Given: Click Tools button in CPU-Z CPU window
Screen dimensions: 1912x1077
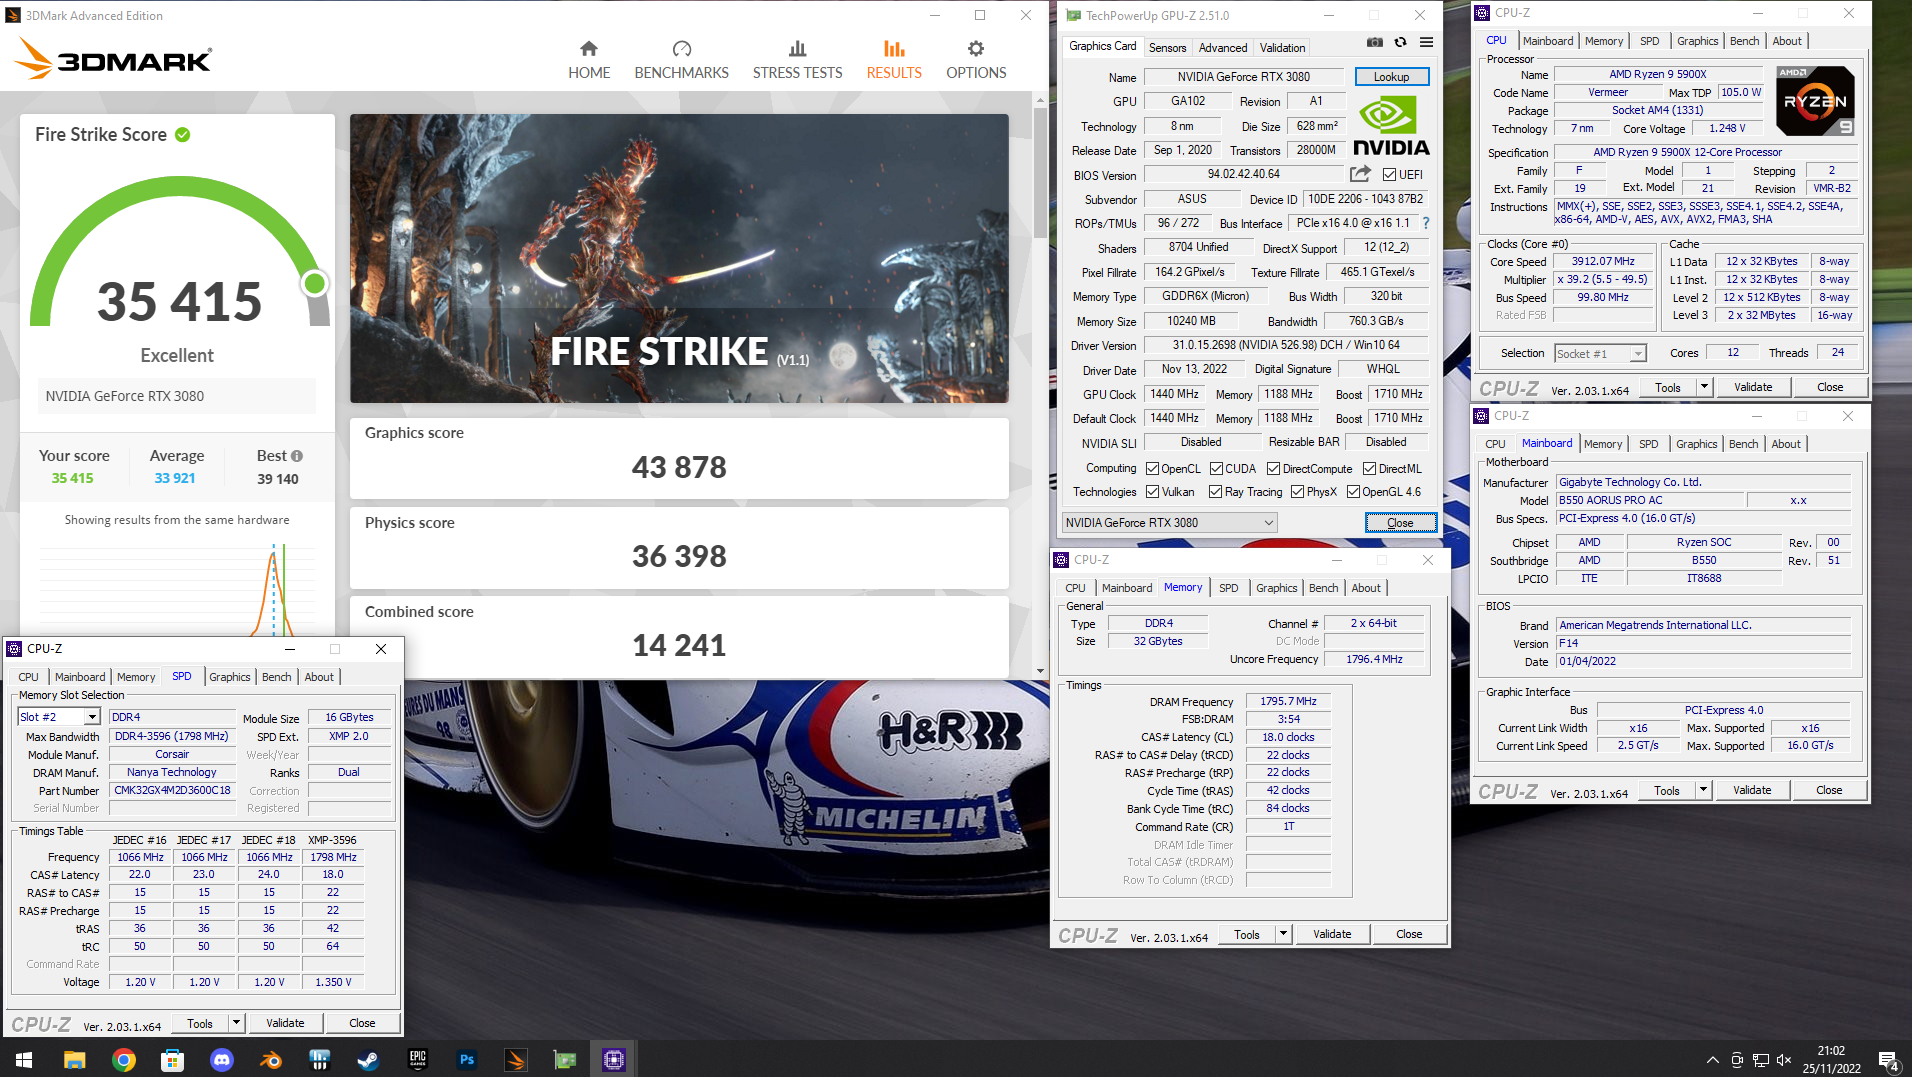Looking at the screenshot, I should 1668,387.
